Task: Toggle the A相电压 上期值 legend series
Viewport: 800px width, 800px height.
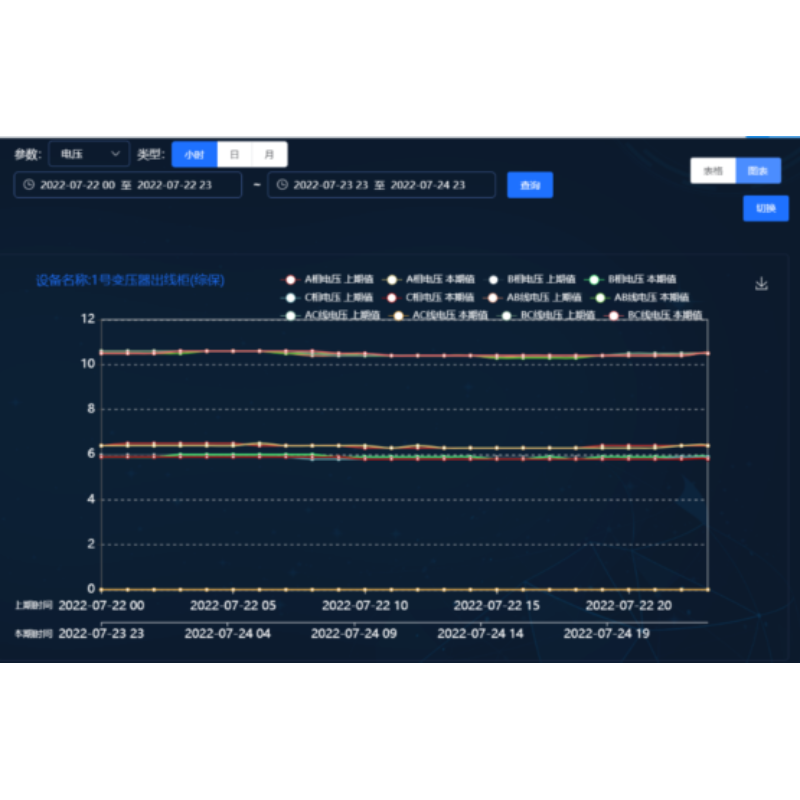Action: [327, 279]
